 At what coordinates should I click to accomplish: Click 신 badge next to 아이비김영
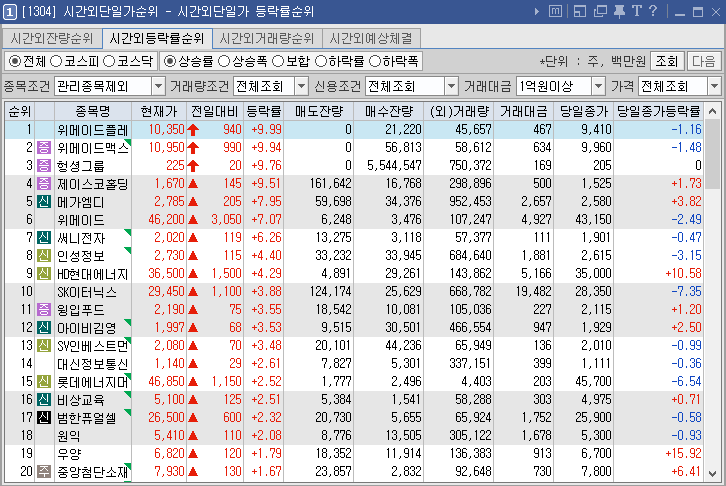pos(44,328)
